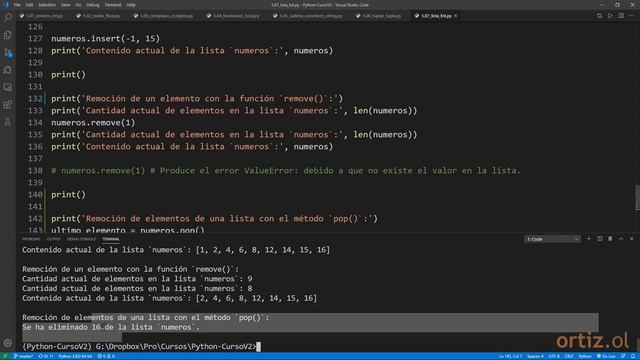This screenshot has height=360, width=640.
Task: Click the Ln 145, Col 1 cursor position
Action: pyautogui.click(x=510, y=356)
